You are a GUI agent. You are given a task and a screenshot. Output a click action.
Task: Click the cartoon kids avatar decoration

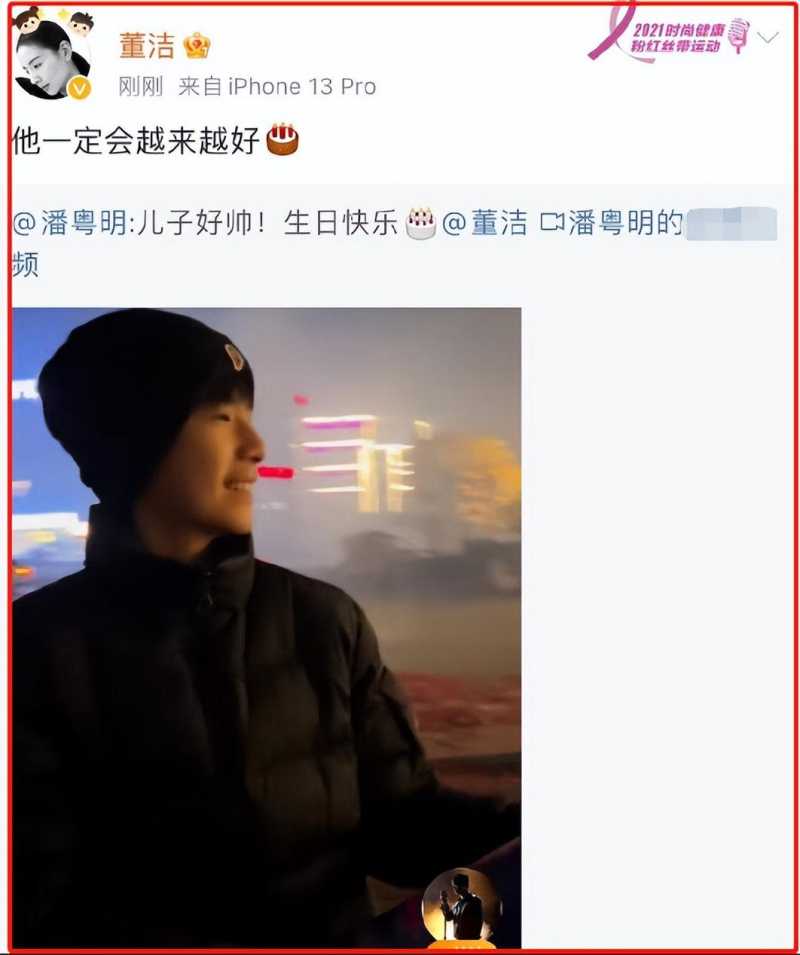54,20
